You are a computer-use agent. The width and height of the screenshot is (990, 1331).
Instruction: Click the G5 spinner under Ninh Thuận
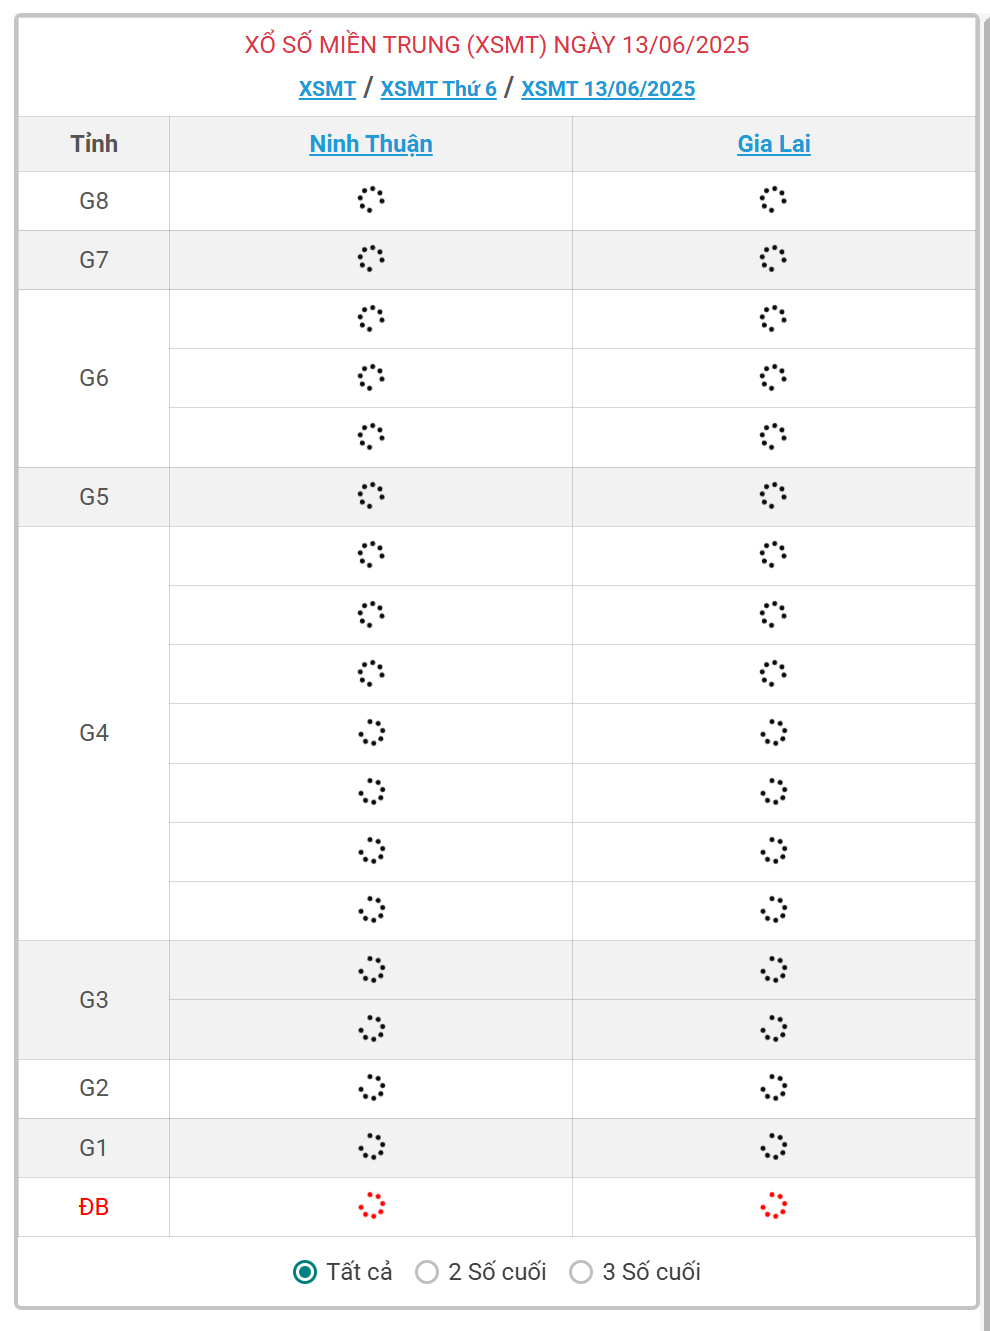click(x=371, y=496)
